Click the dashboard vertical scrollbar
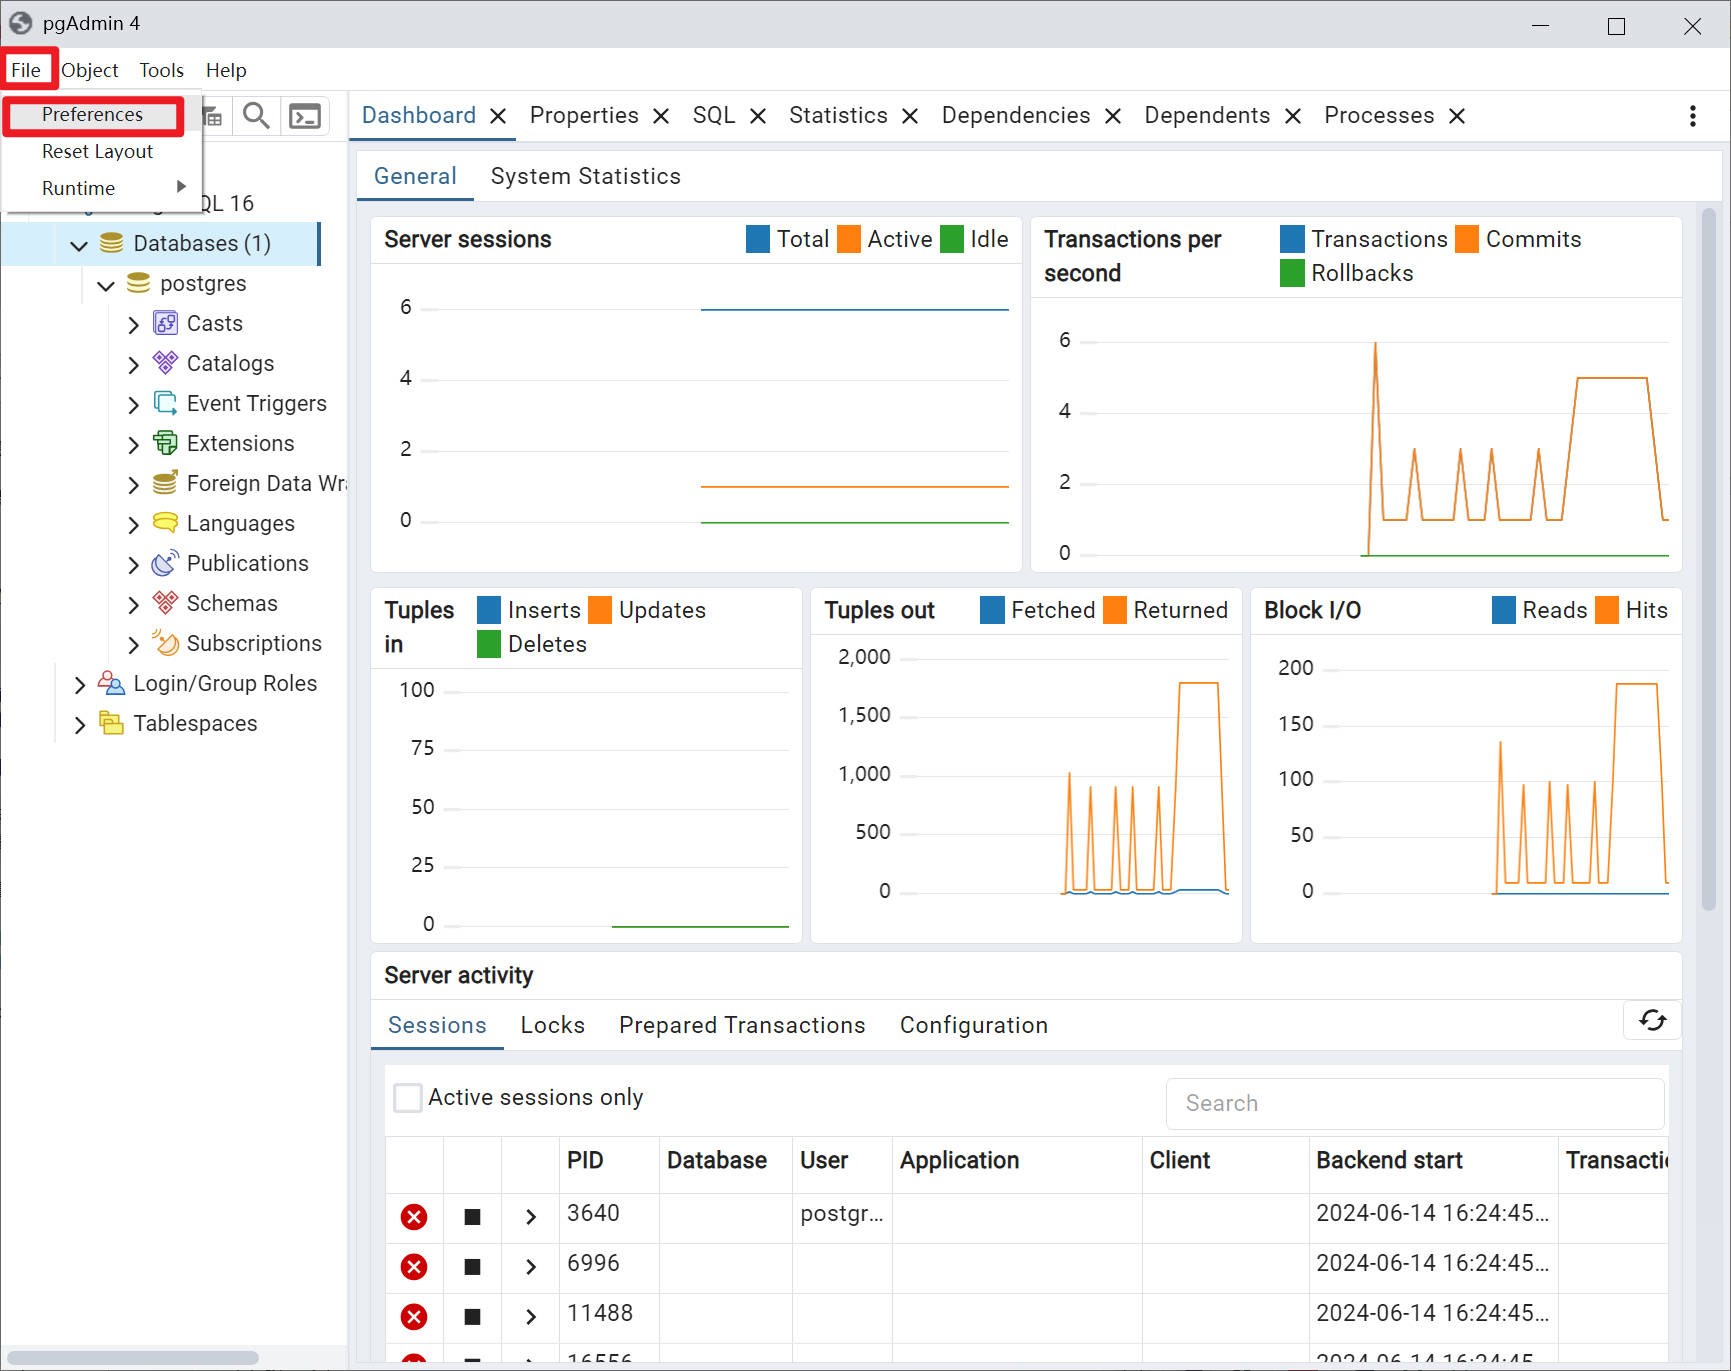 click(1708, 558)
